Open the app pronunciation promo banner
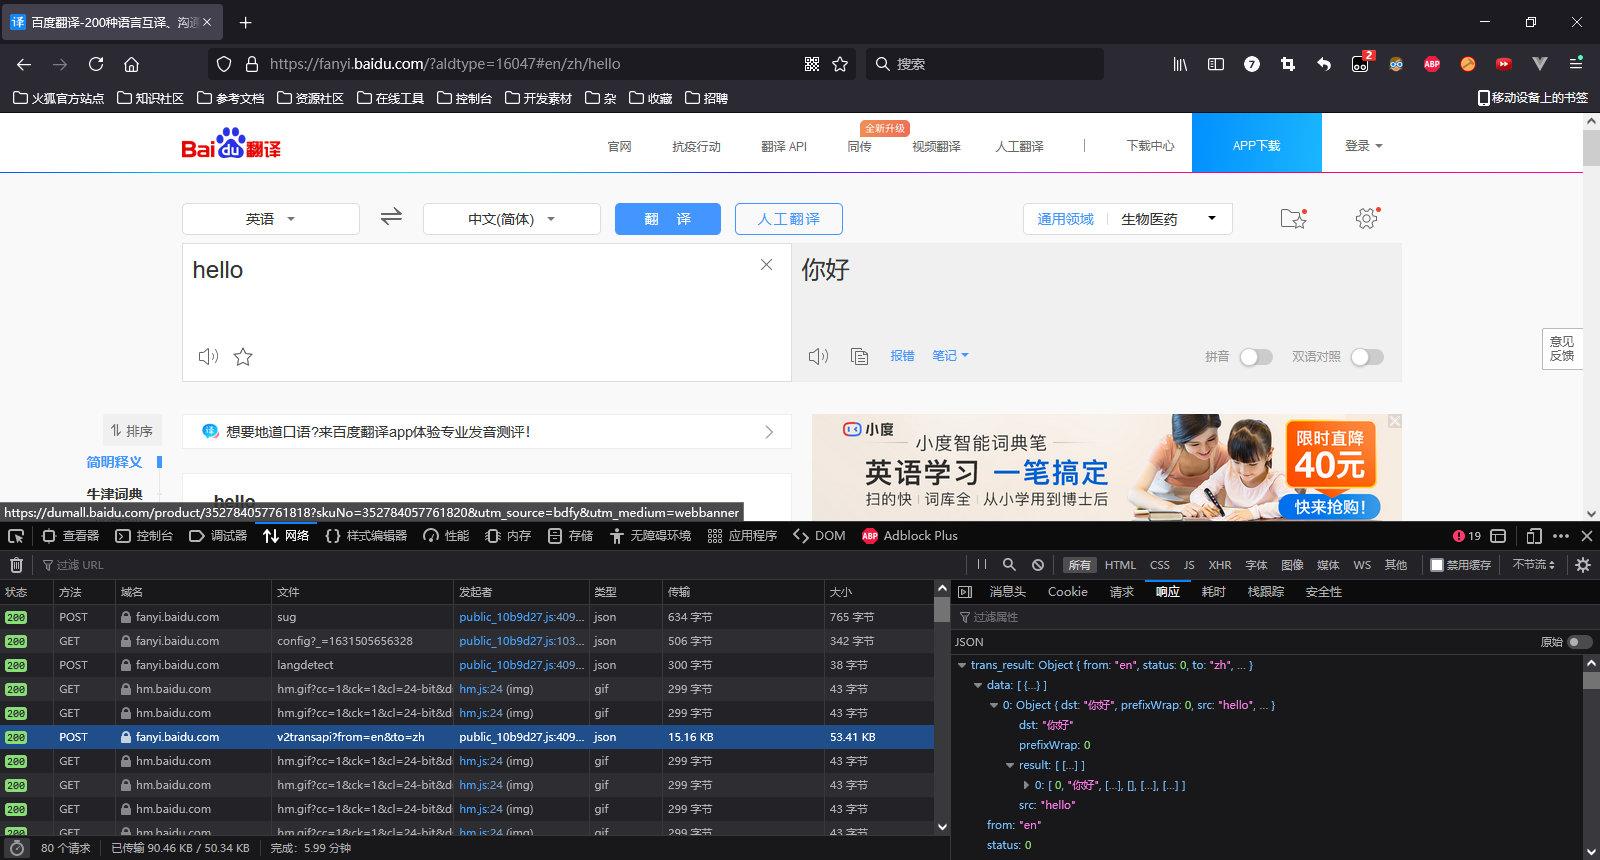 (x=487, y=432)
